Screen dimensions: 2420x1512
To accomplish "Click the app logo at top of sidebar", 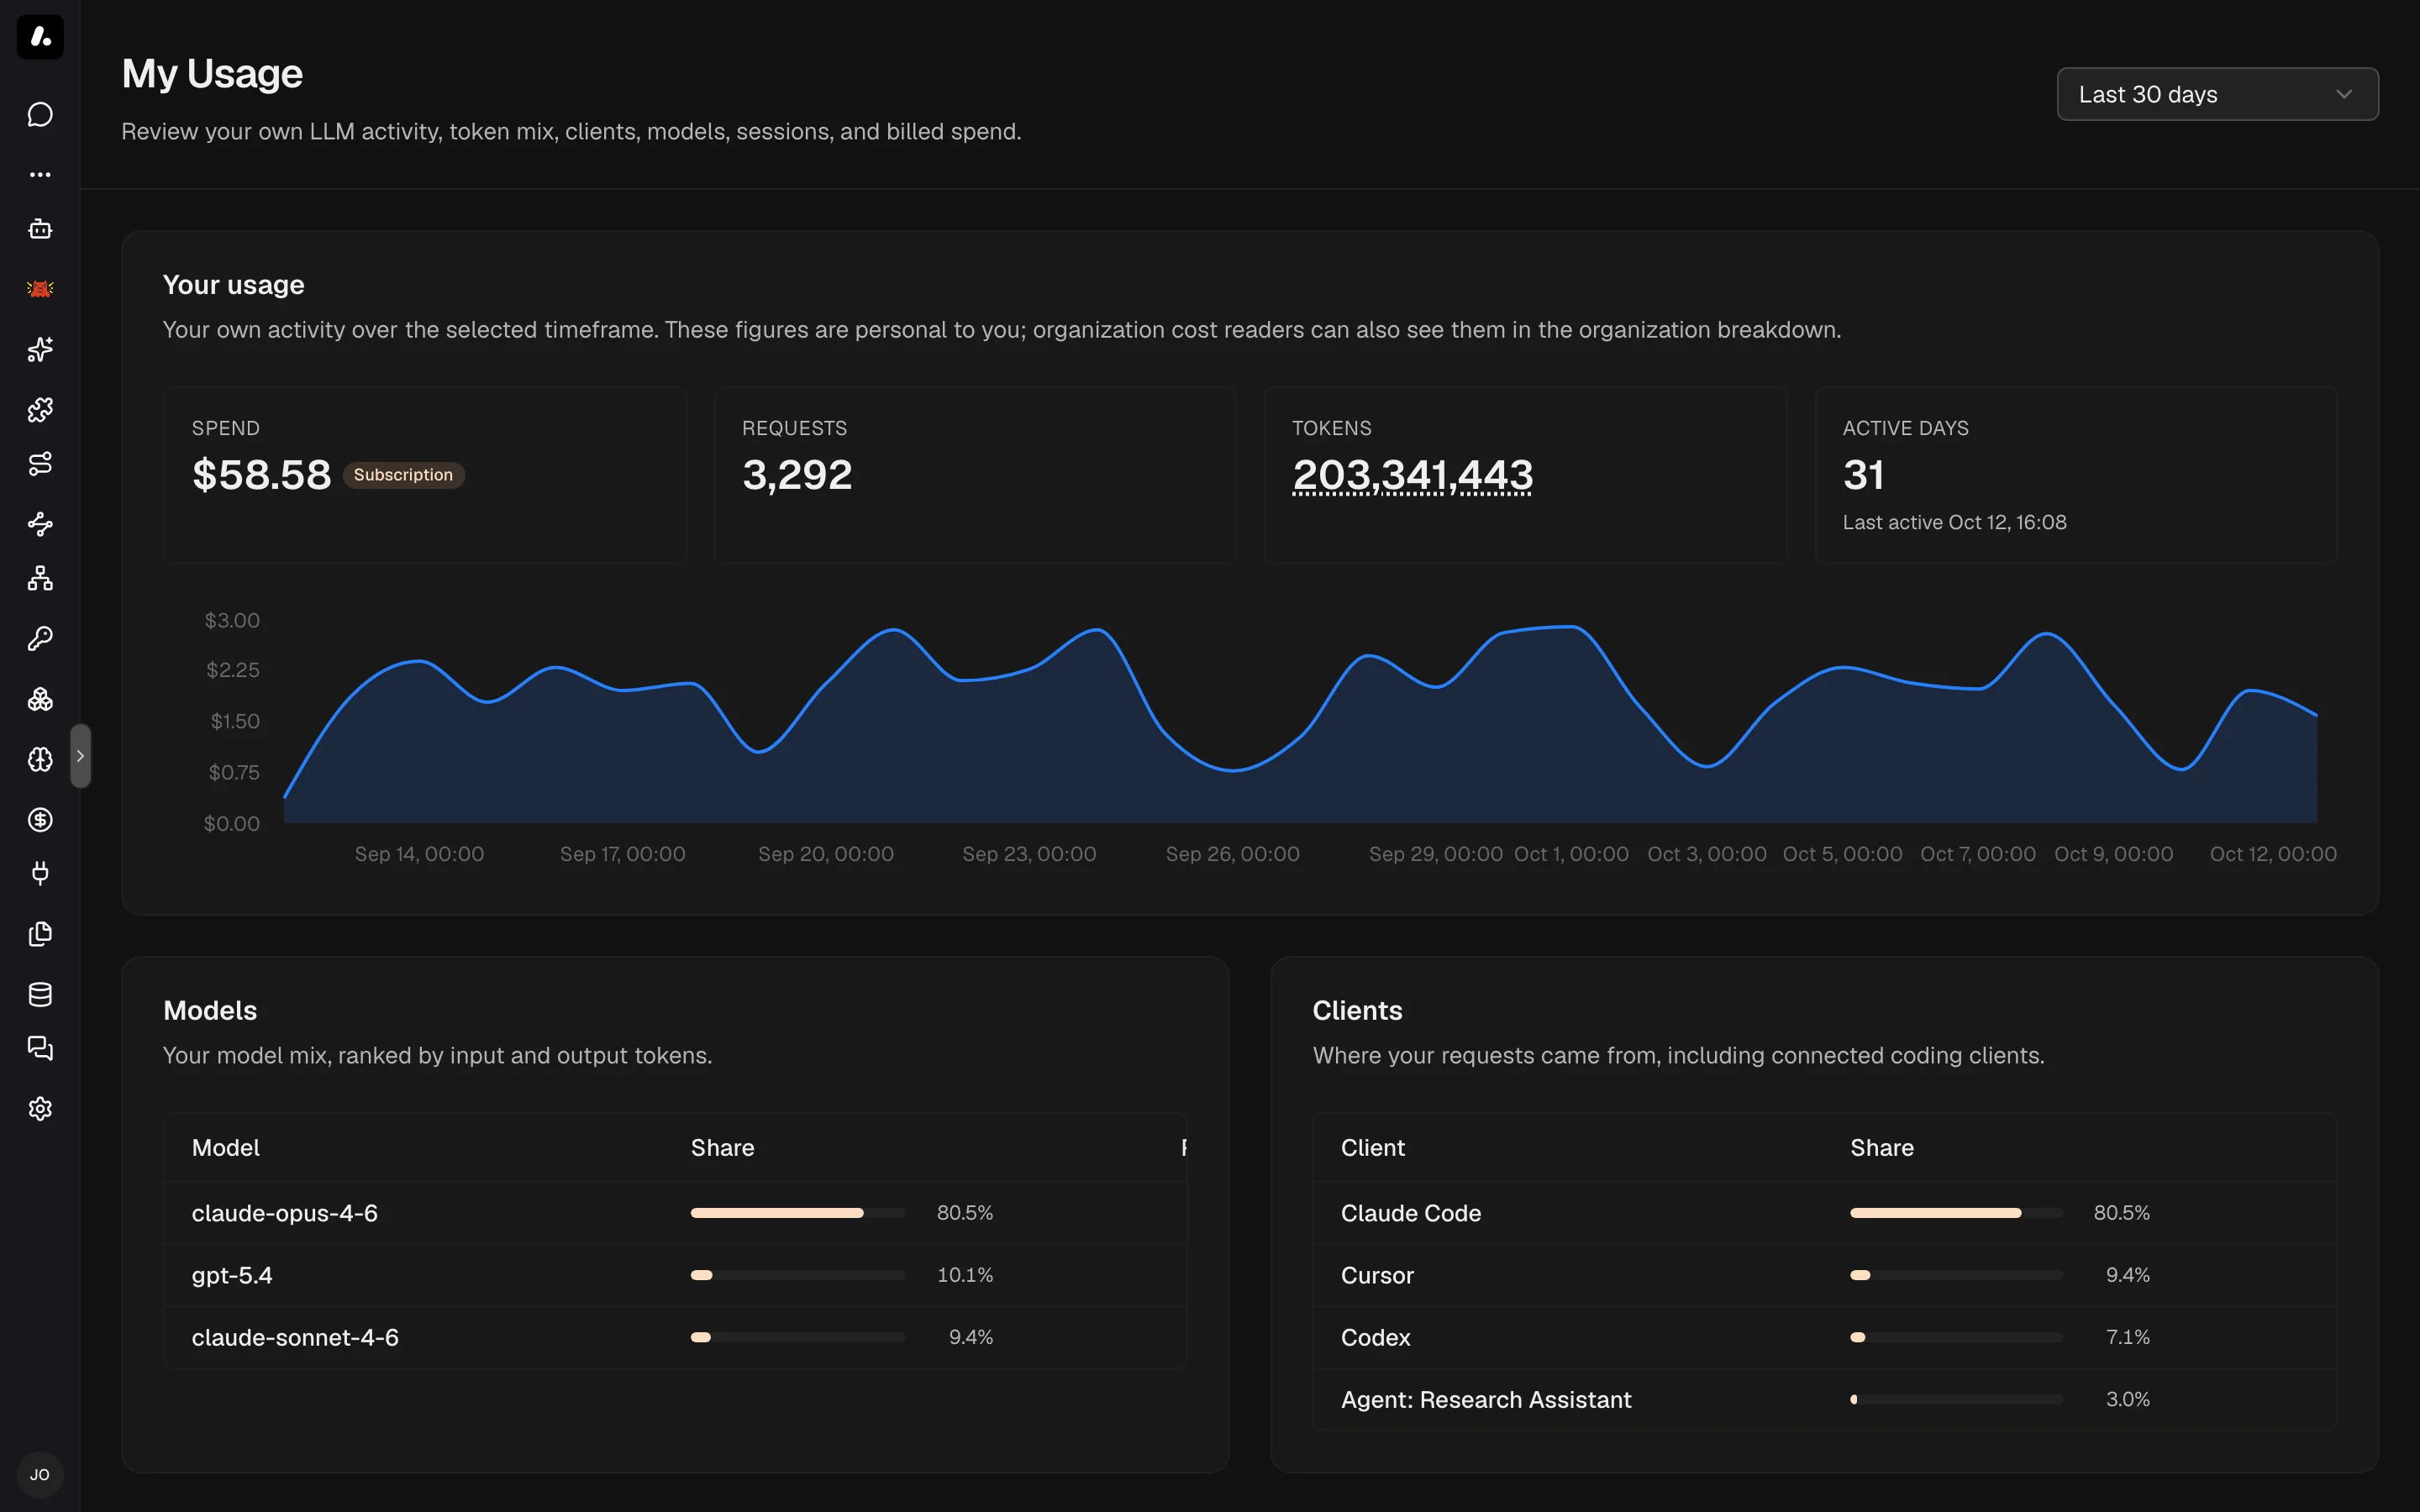I will click(x=40, y=37).
